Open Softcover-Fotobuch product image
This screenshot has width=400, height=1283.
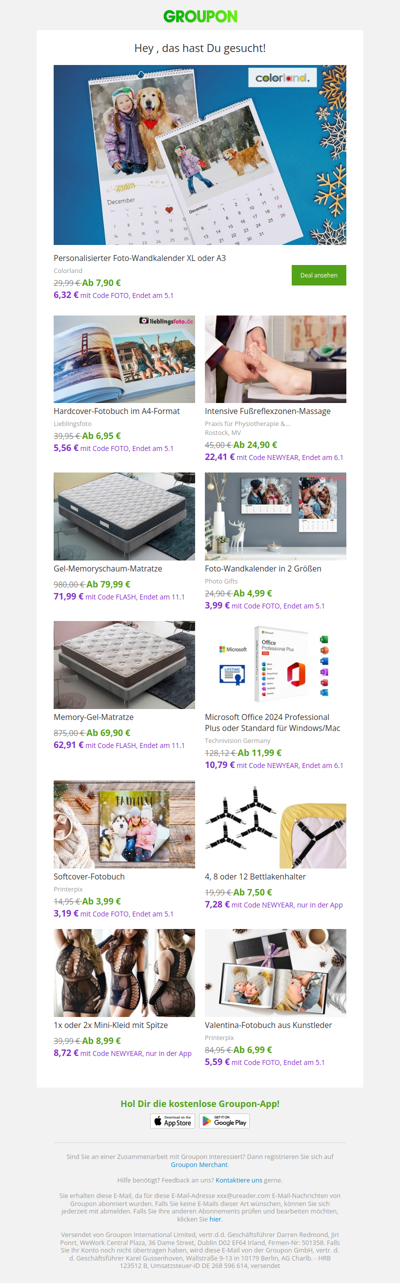124,824
